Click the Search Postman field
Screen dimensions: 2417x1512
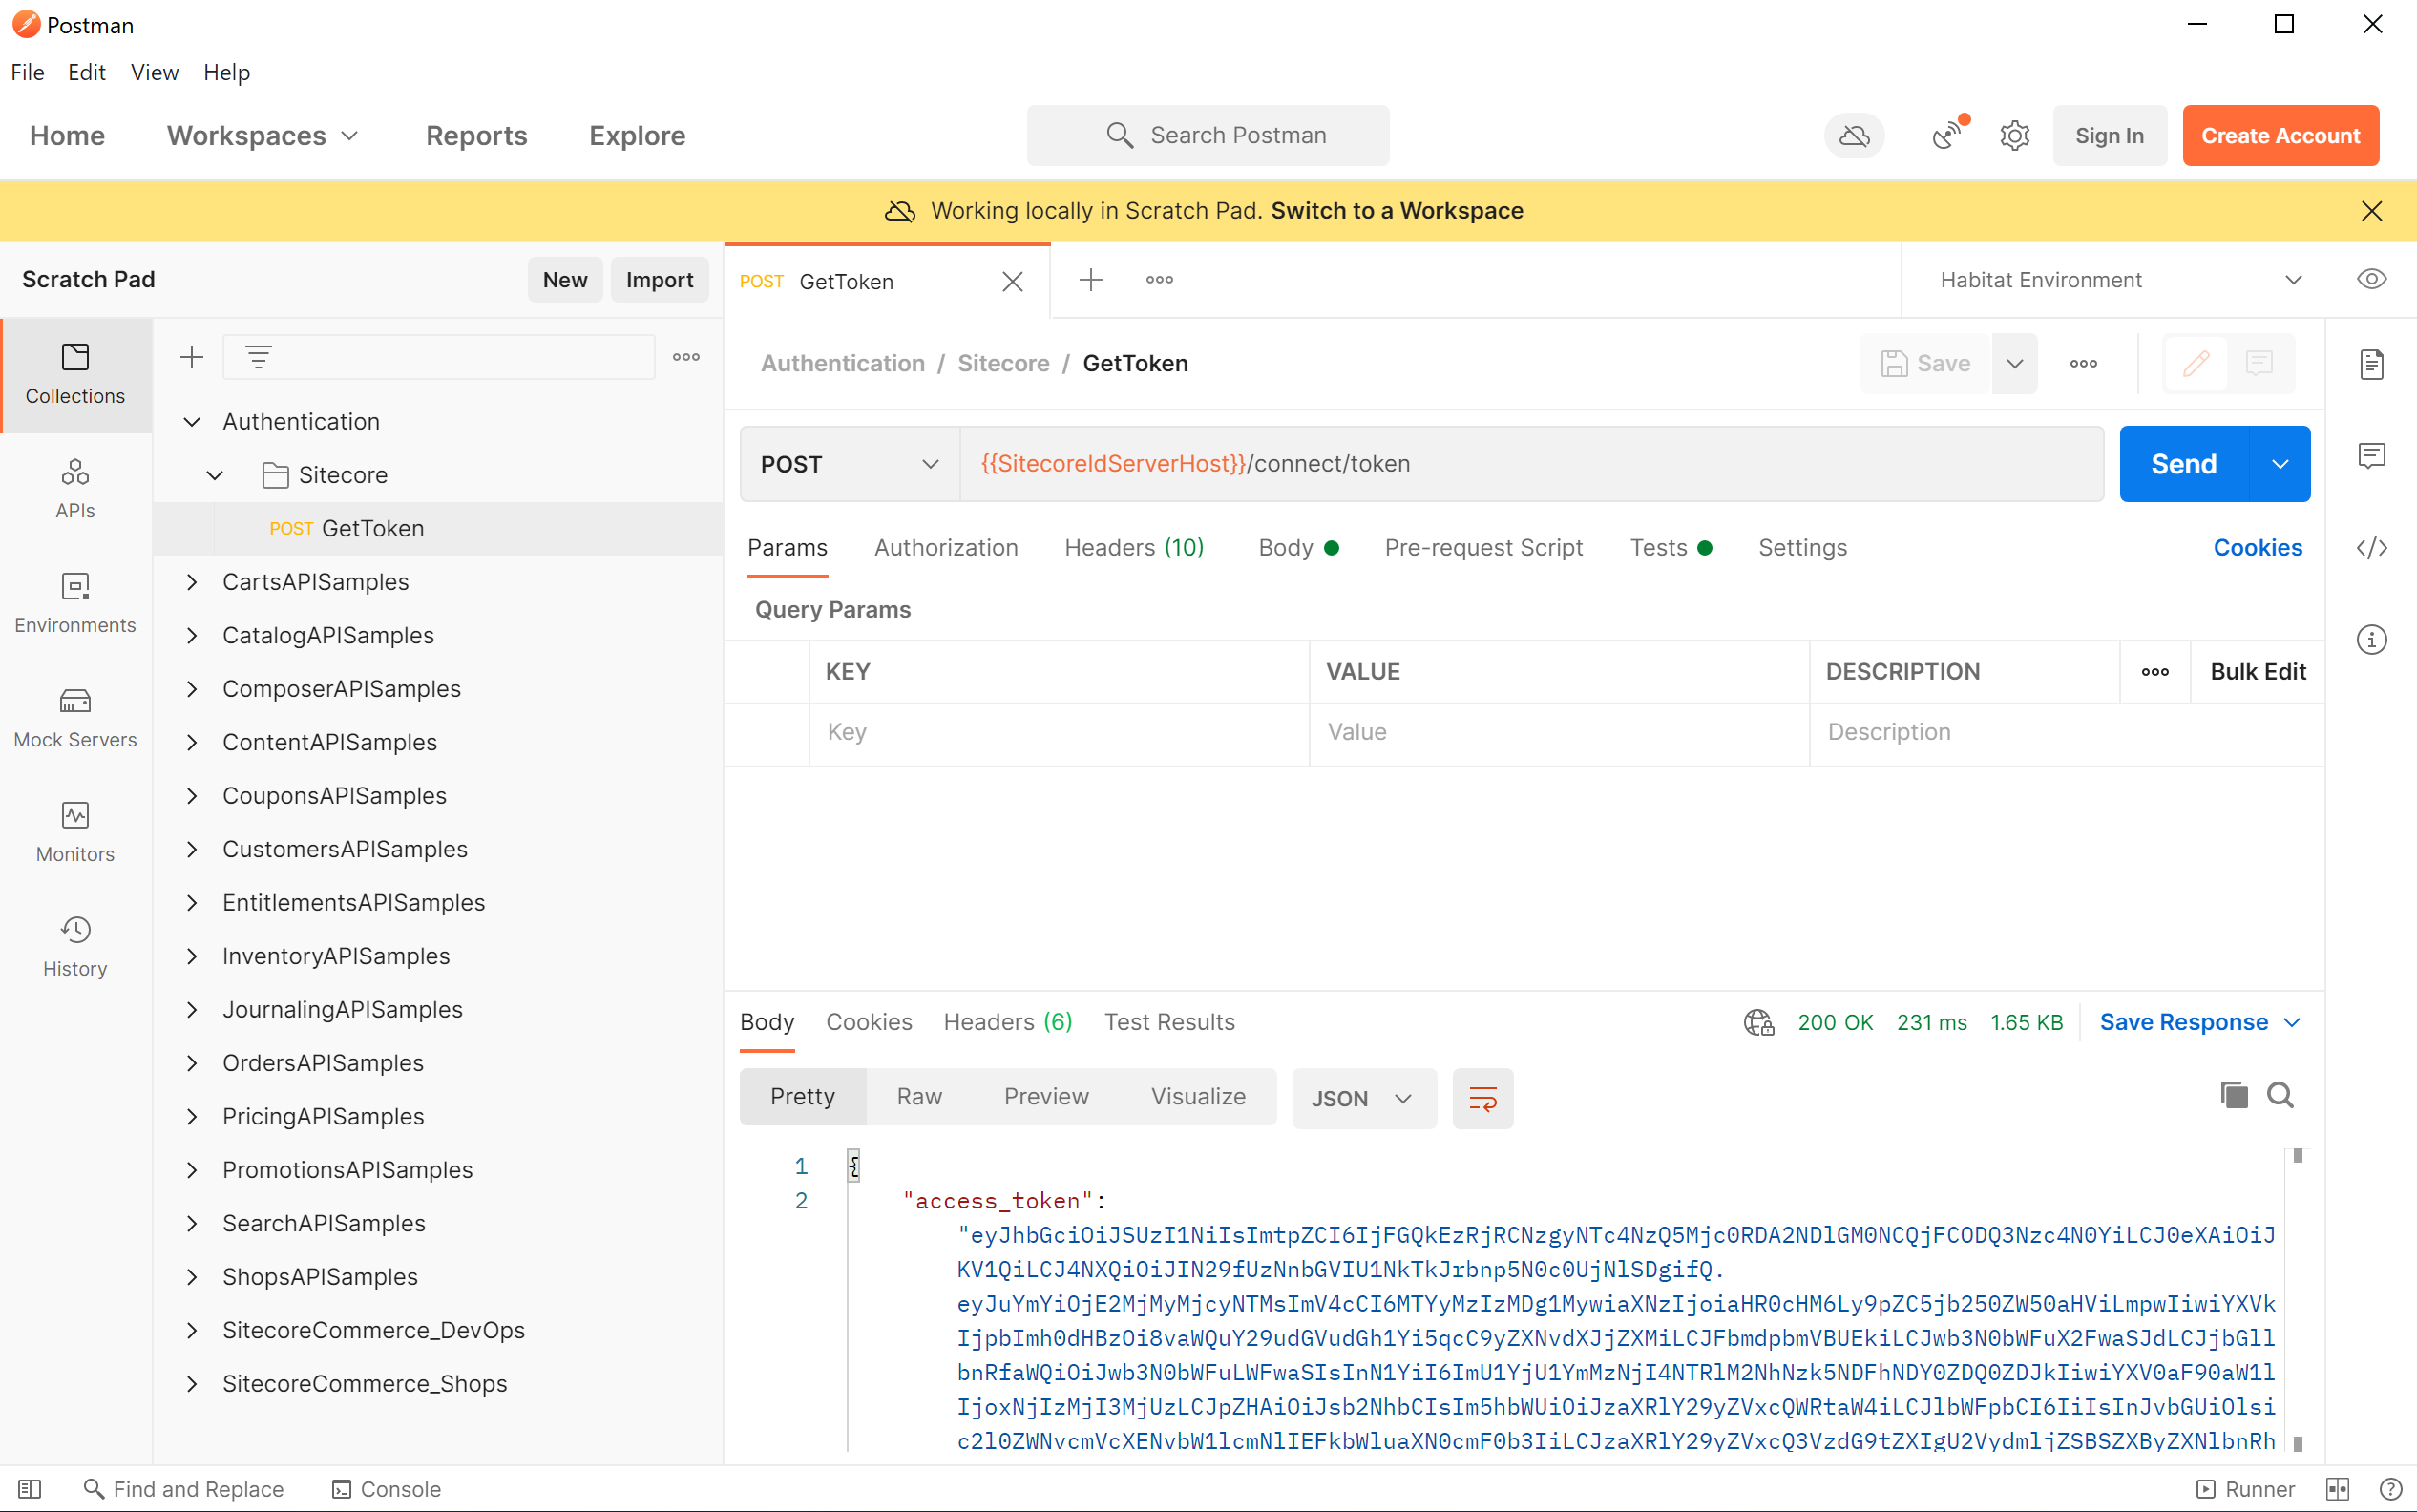pos(1207,135)
